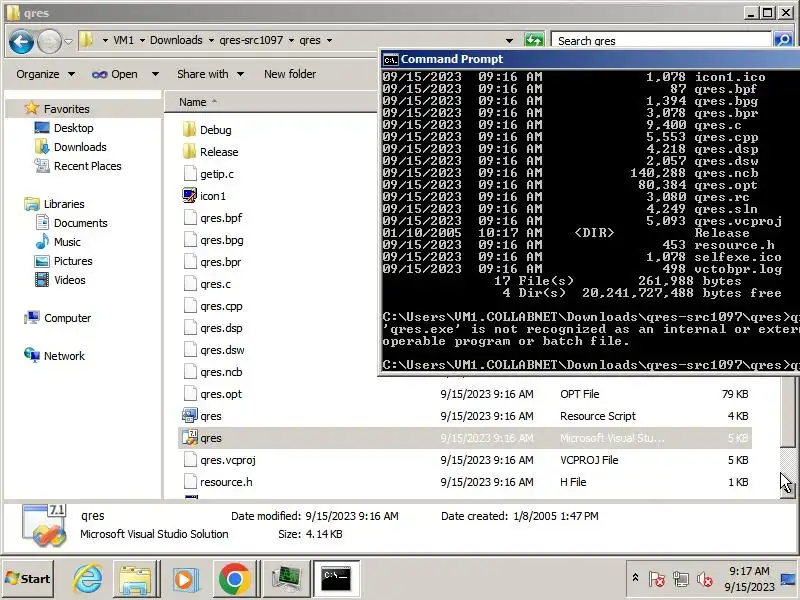Click the Action Center flag tray icon
This screenshot has width=800, height=600.
click(x=657, y=579)
